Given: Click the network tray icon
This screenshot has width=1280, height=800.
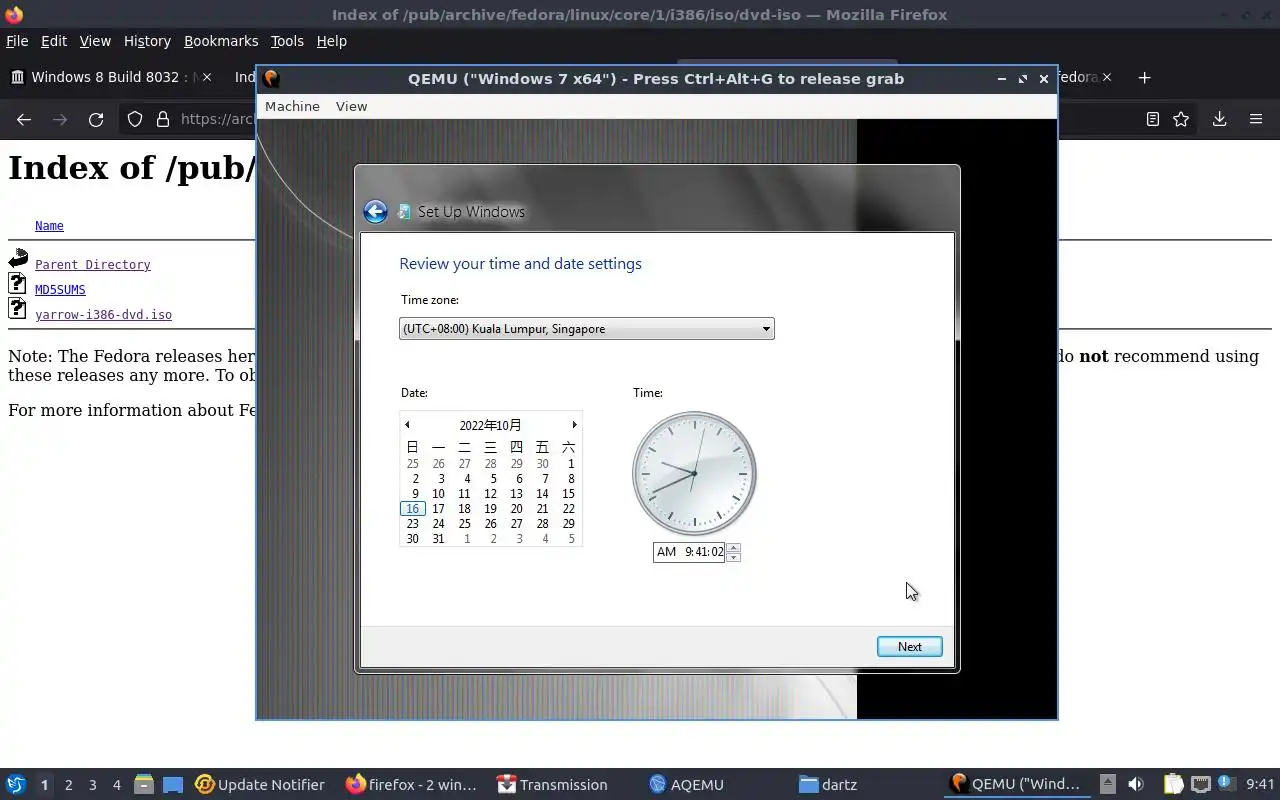Looking at the screenshot, I should coord(1201,784).
